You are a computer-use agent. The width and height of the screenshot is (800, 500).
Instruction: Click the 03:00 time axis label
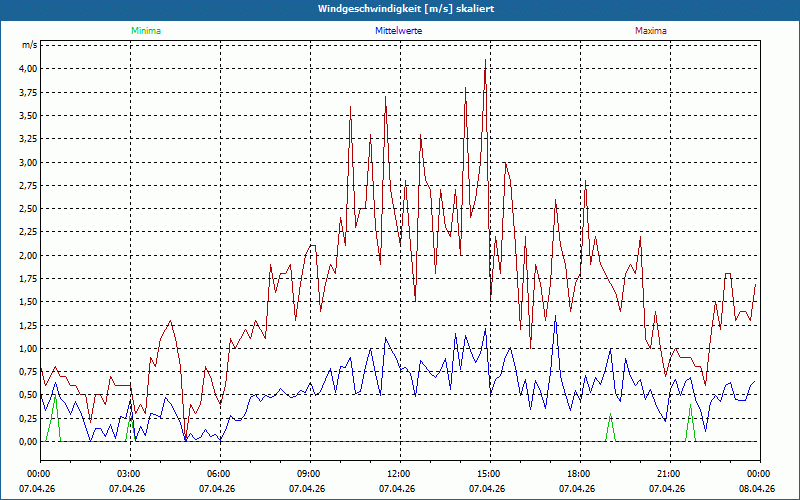coord(129,474)
